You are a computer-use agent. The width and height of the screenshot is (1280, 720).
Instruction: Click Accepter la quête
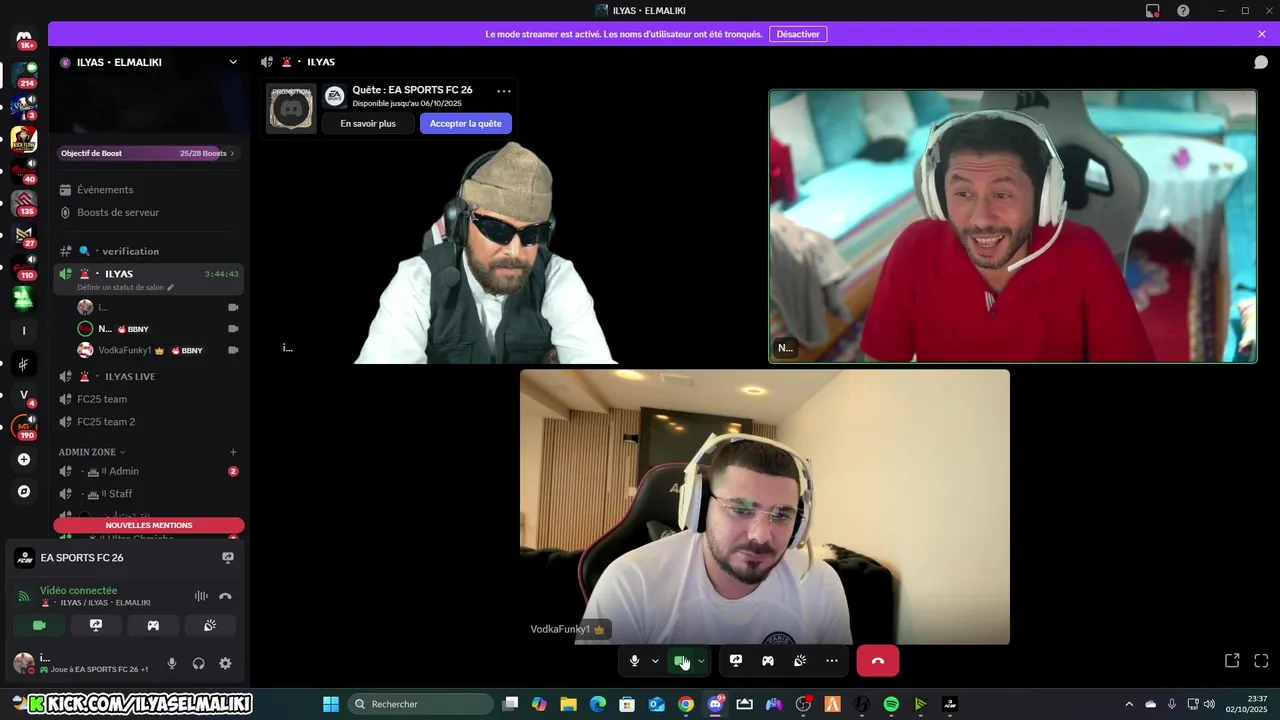(466, 123)
